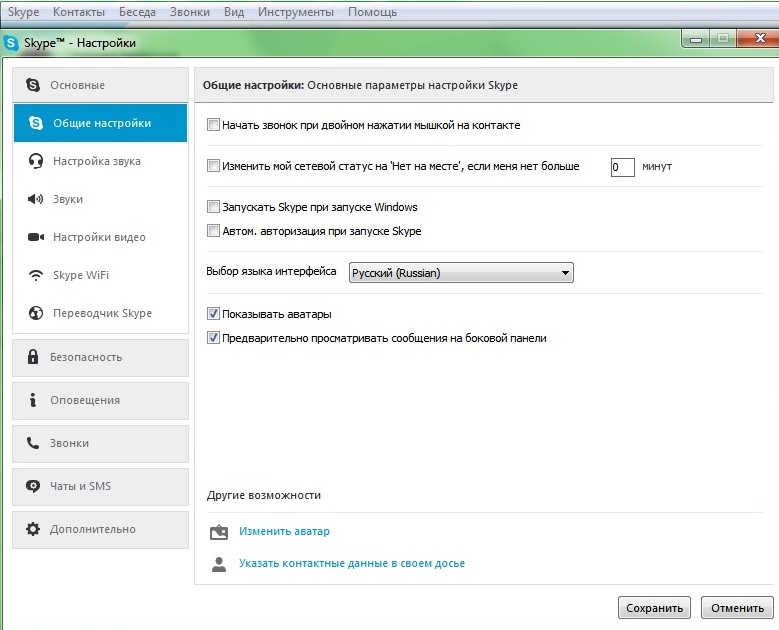Click the headset icon for Настройка звука
Viewport: 779px width, 630px height.
point(36,161)
